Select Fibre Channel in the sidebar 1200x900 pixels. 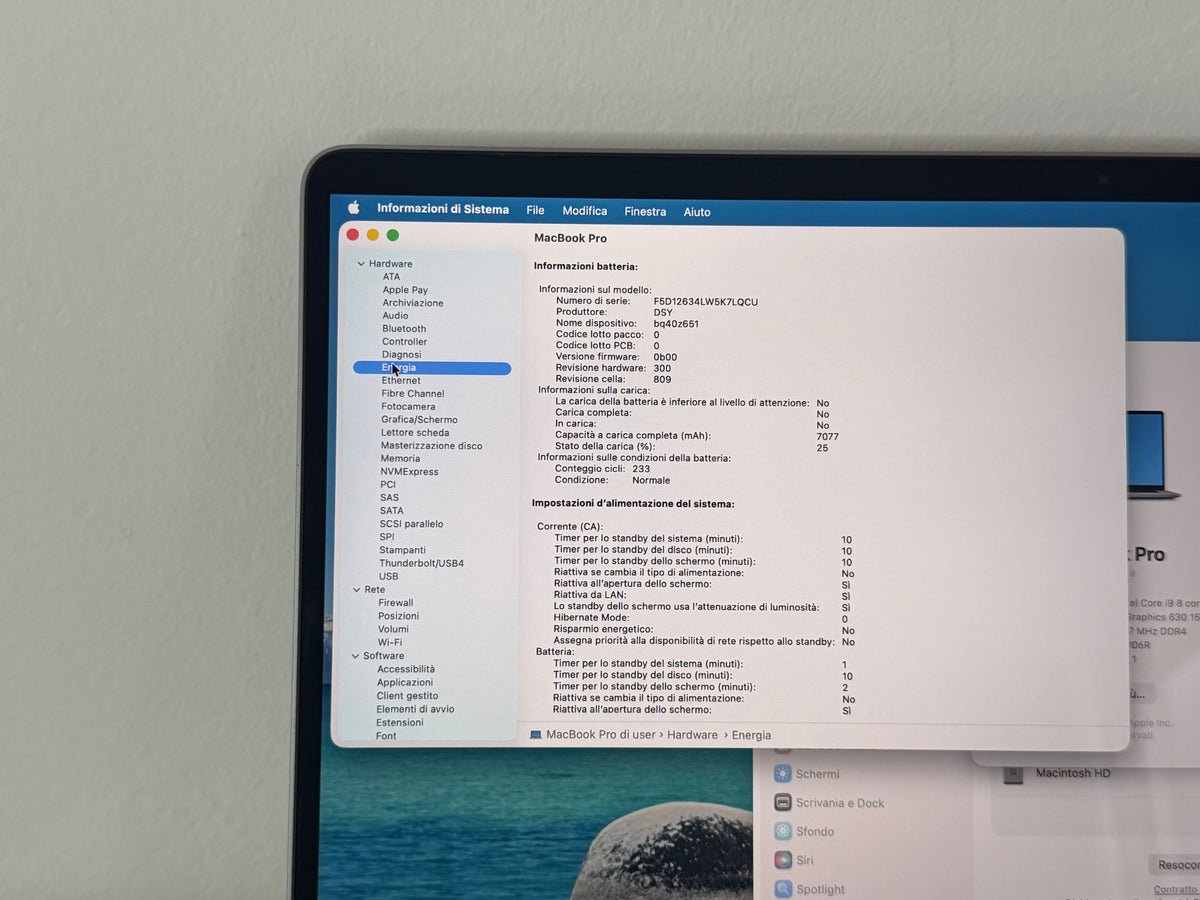click(413, 394)
